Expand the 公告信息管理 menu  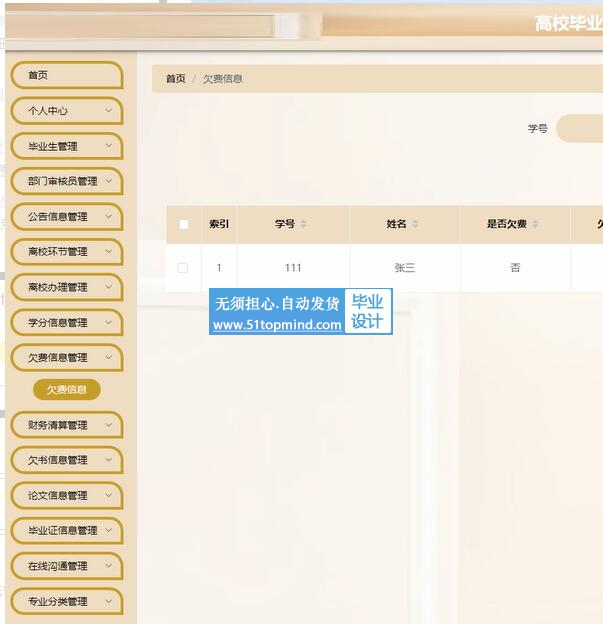pyautogui.click(x=65, y=216)
